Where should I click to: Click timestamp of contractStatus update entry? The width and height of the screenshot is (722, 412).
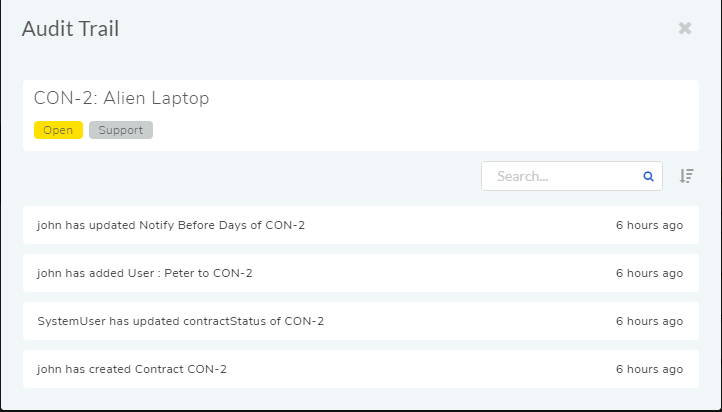(649, 321)
